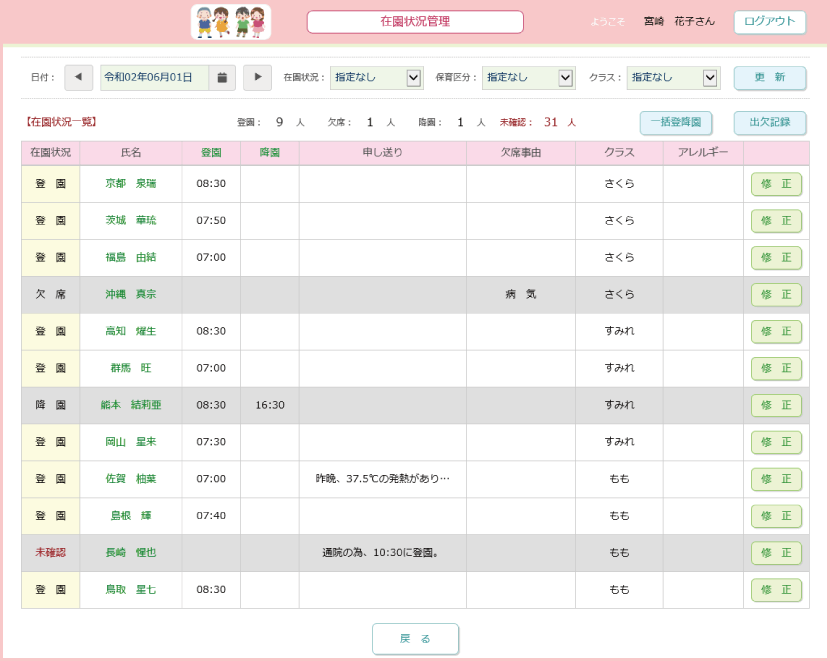Click the 氏名 column header
Image resolution: width=830 pixels, height=661 pixels.
point(131,153)
